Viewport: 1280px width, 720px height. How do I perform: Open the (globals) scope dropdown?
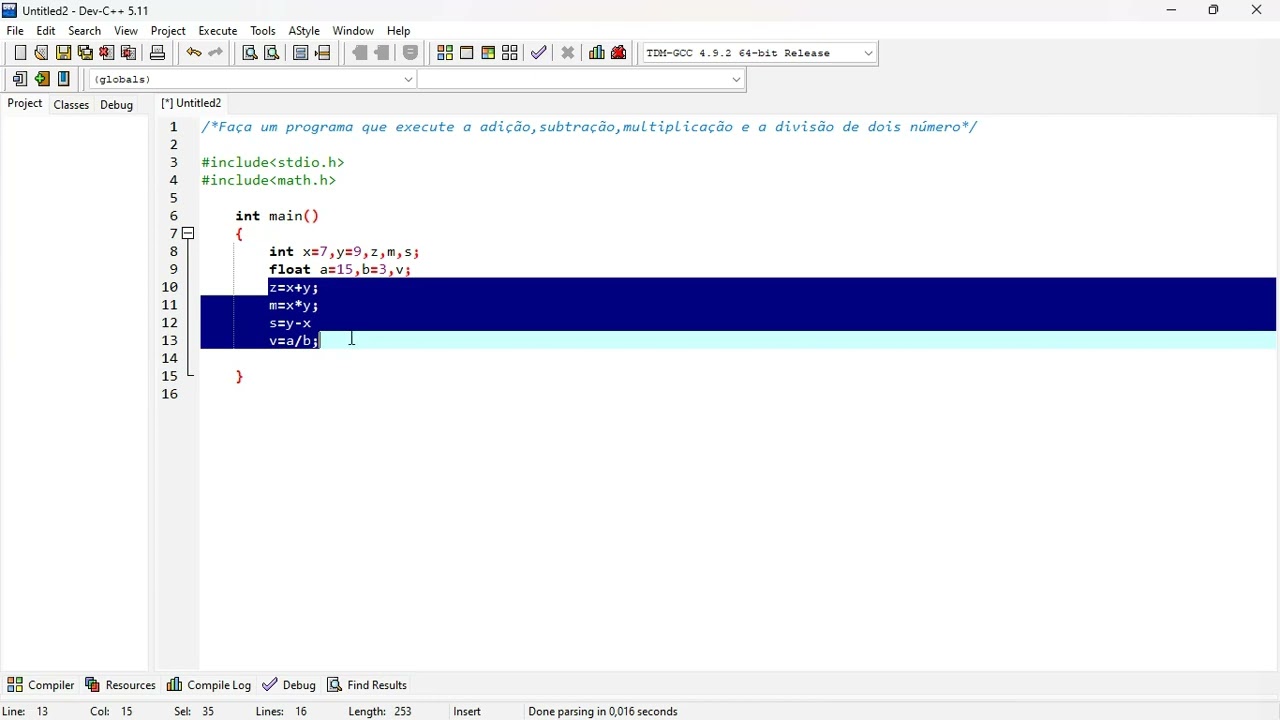253,79
